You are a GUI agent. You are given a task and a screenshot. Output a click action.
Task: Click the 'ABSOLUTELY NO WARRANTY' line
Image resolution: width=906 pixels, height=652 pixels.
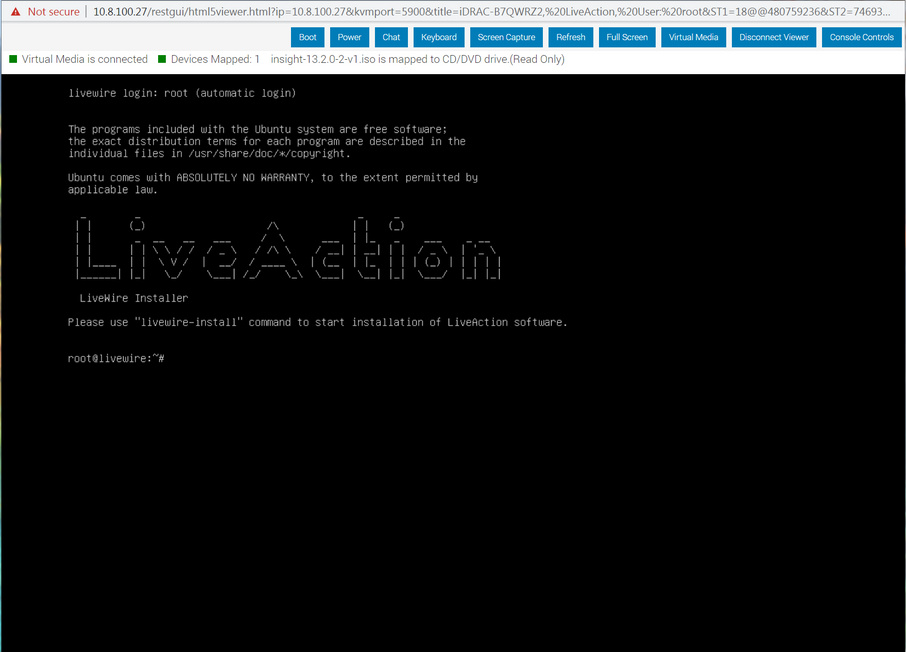click(x=273, y=177)
